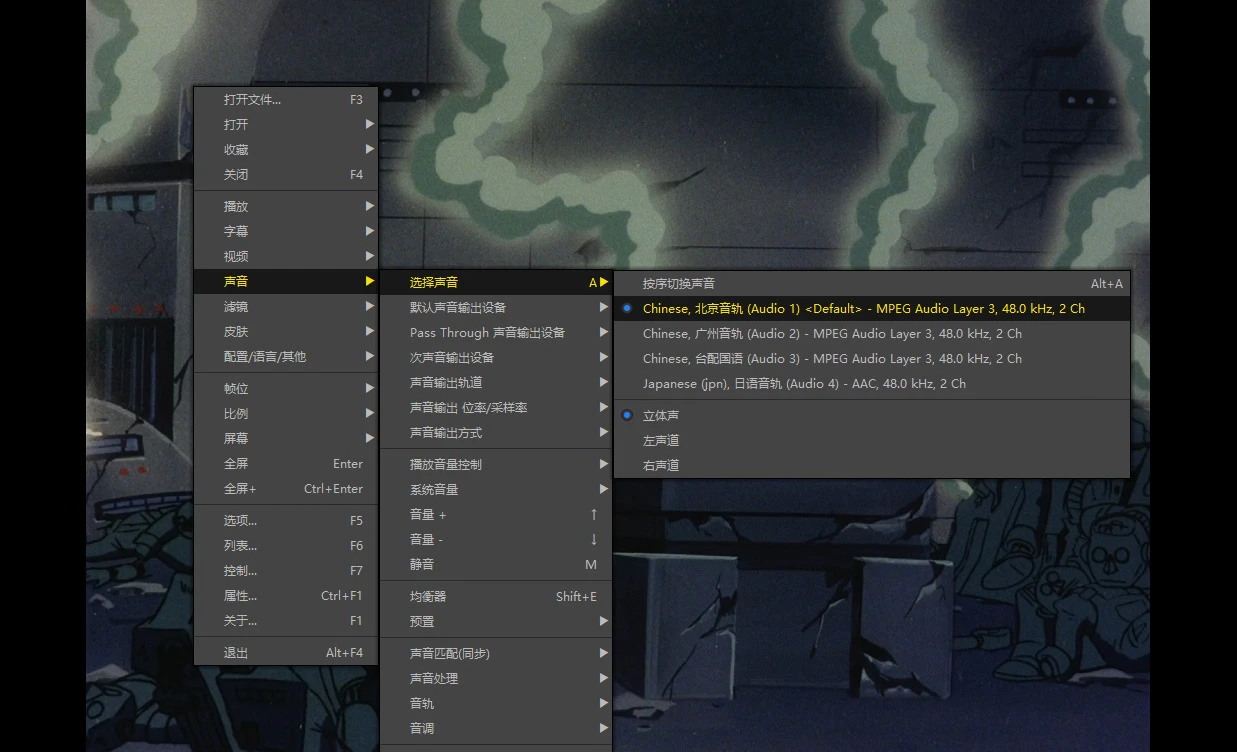Open 声音处理 submenu
This screenshot has height=752, width=1237.
496,678
